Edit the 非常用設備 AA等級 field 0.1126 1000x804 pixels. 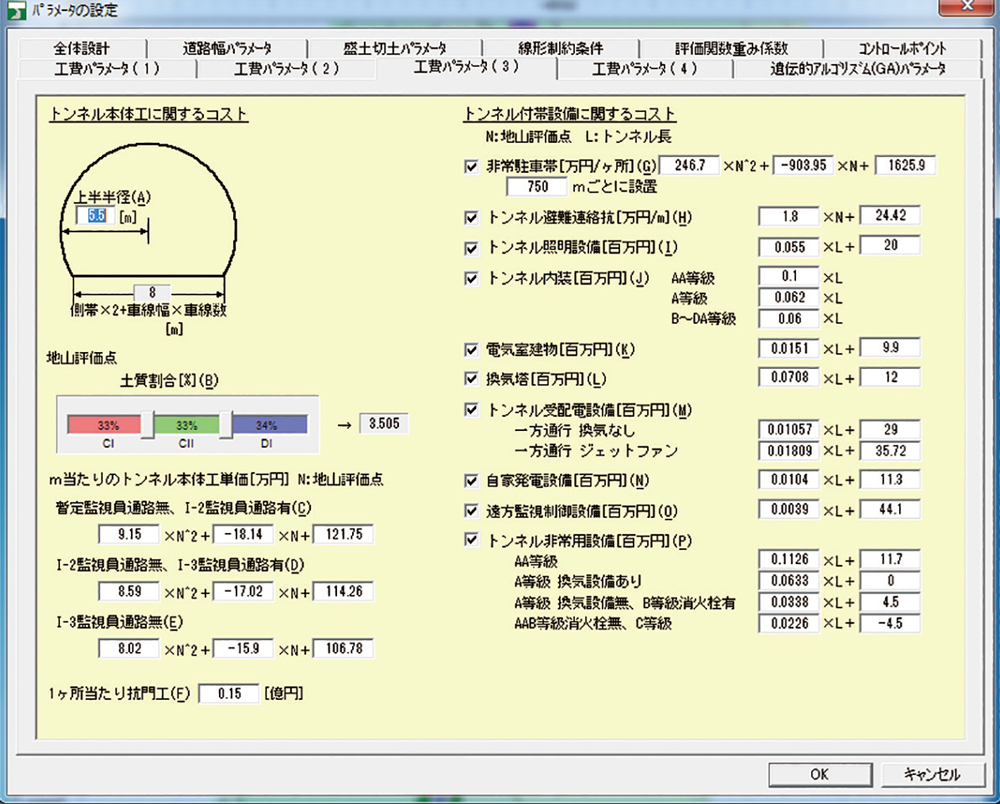[x=789, y=560]
